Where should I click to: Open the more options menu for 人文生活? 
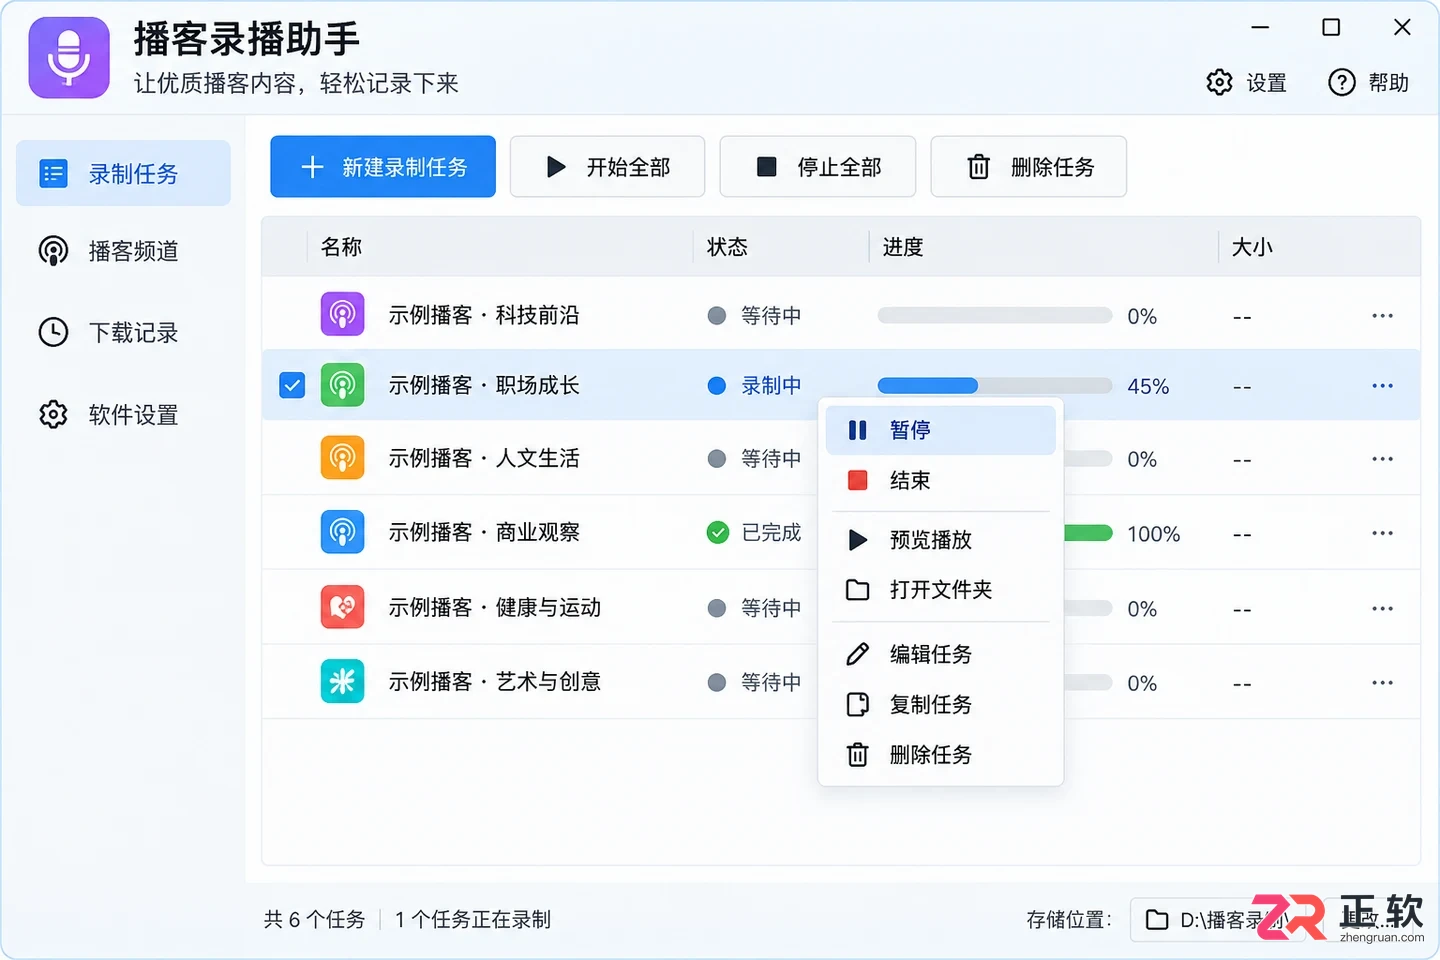(x=1382, y=459)
